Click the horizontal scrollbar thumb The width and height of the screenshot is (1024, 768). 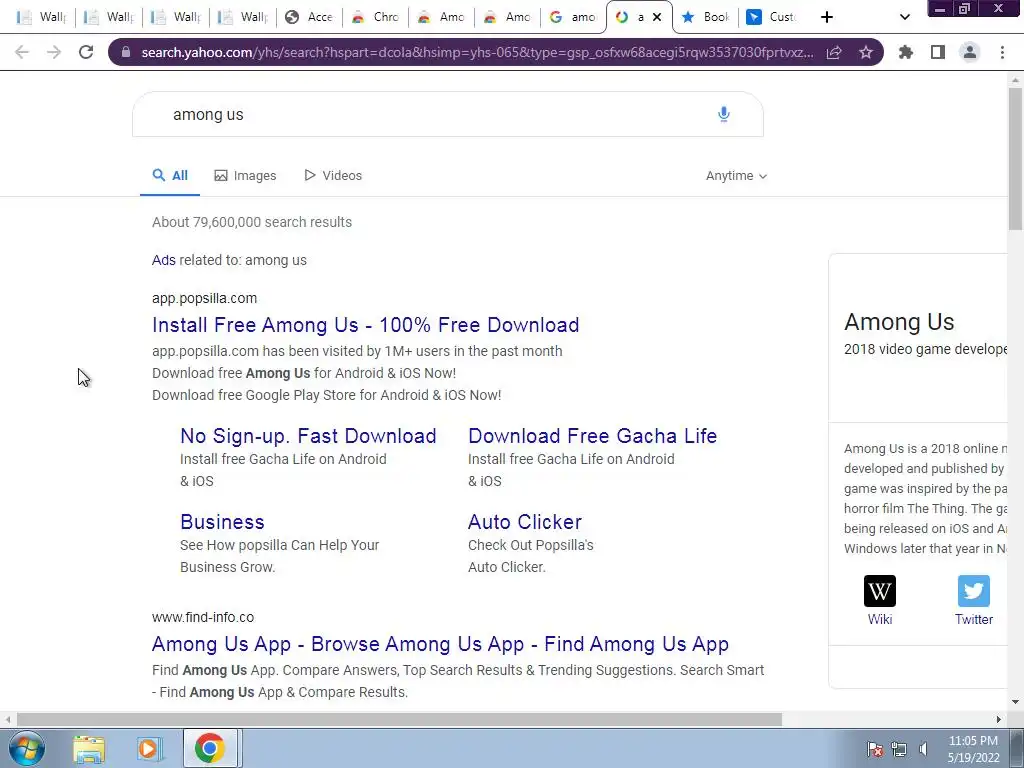click(x=399, y=720)
